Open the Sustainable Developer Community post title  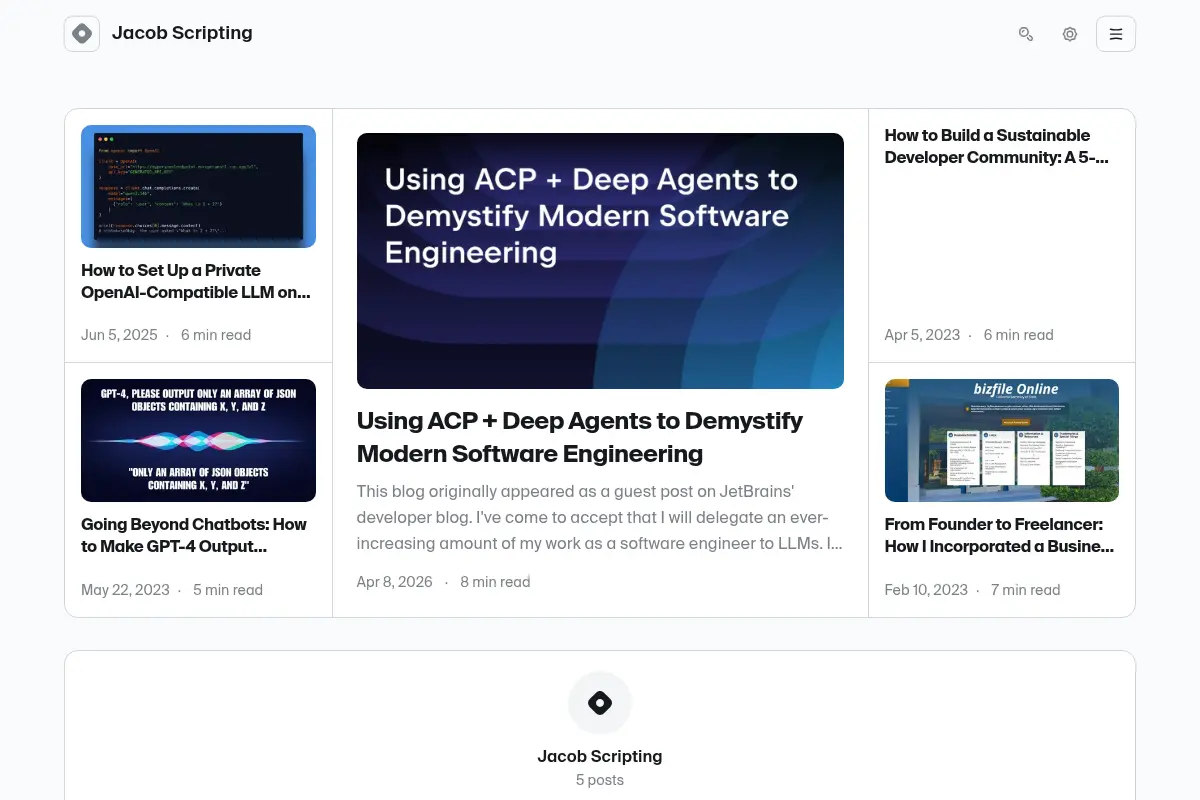pos(997,146)
